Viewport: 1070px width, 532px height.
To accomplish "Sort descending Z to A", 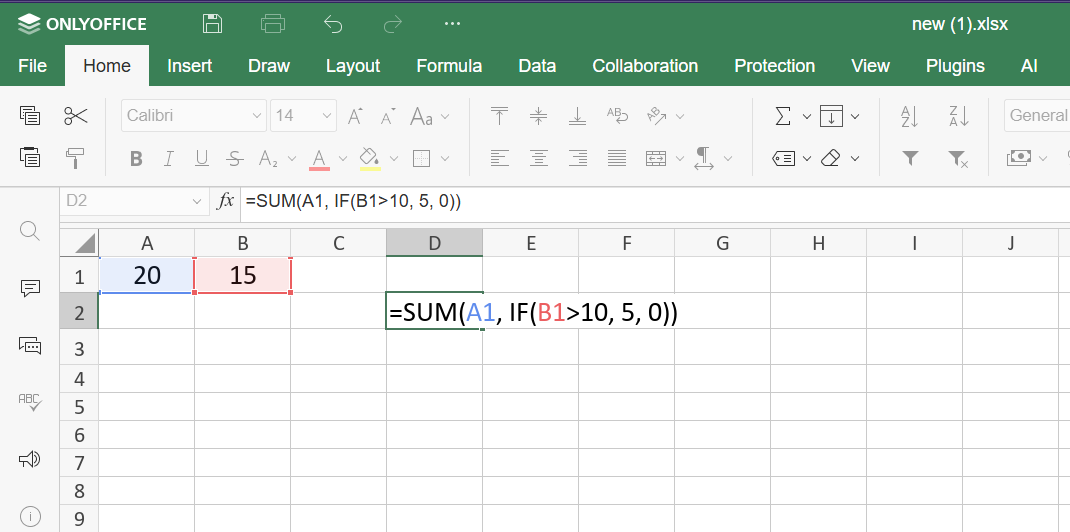I will (959, 116).
